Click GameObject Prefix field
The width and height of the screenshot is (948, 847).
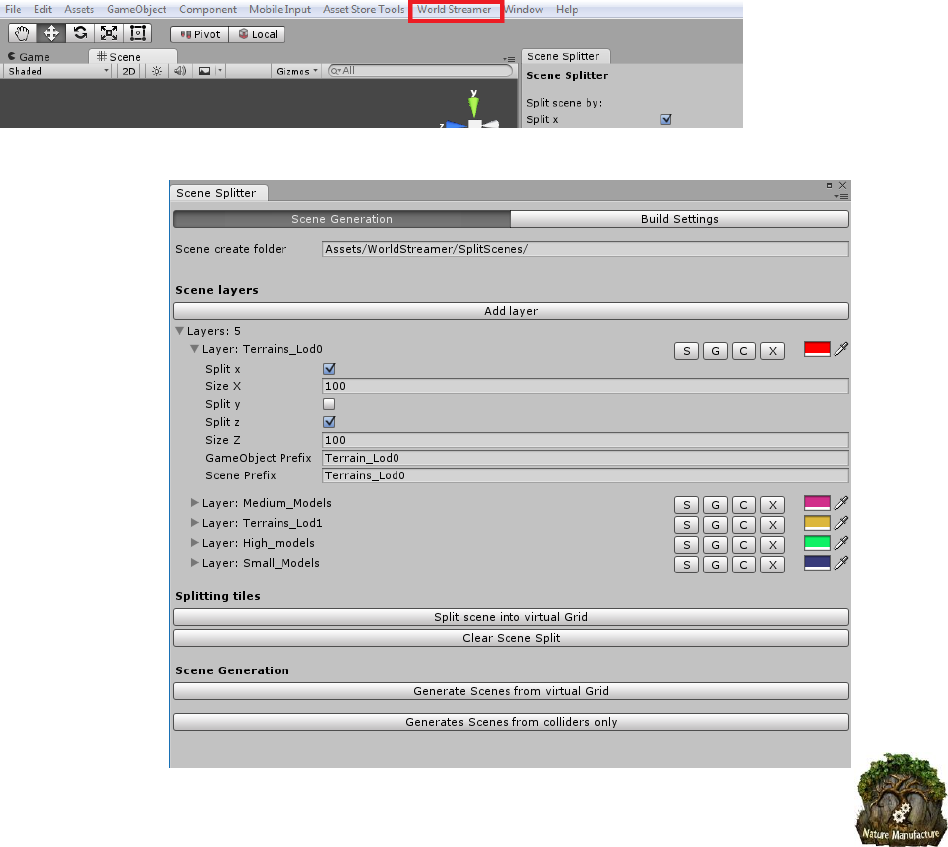(585, 458)
